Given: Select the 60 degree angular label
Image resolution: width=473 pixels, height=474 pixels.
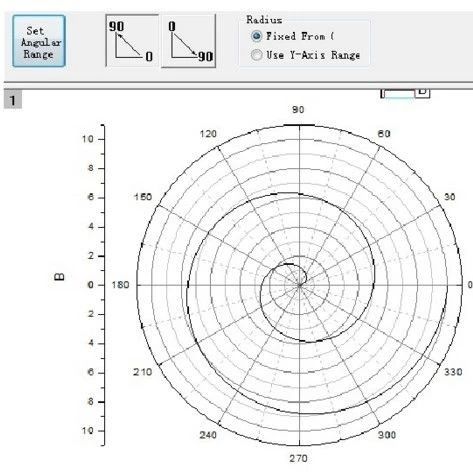Looking at the screenshot, I should (x=384, y=134).
